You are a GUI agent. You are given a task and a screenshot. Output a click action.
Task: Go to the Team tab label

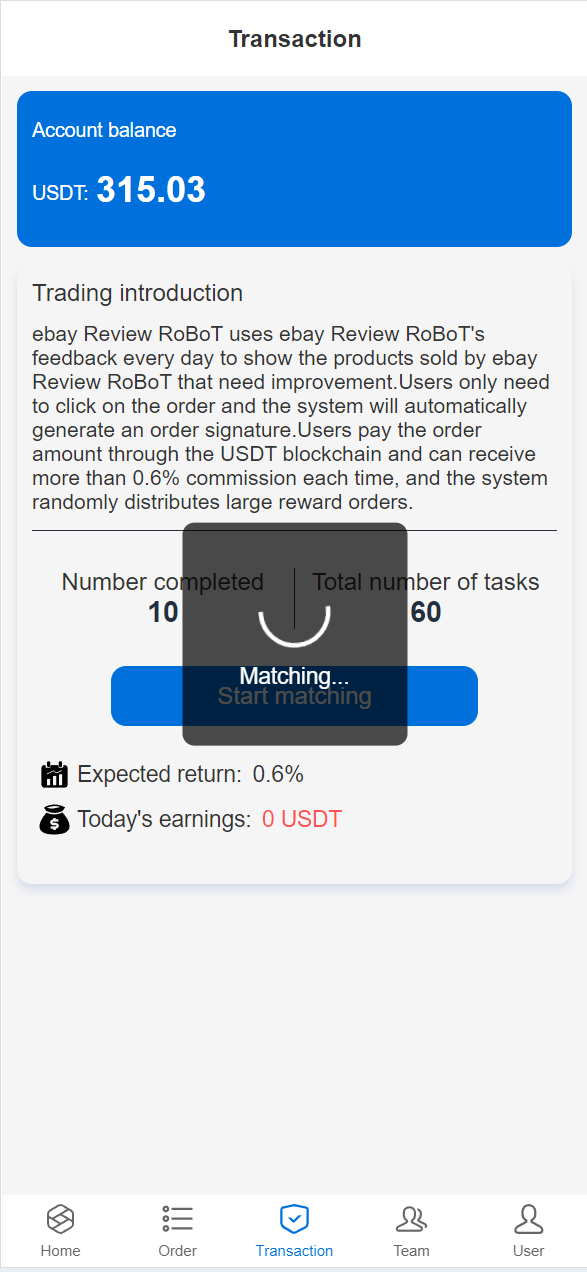411,1251
